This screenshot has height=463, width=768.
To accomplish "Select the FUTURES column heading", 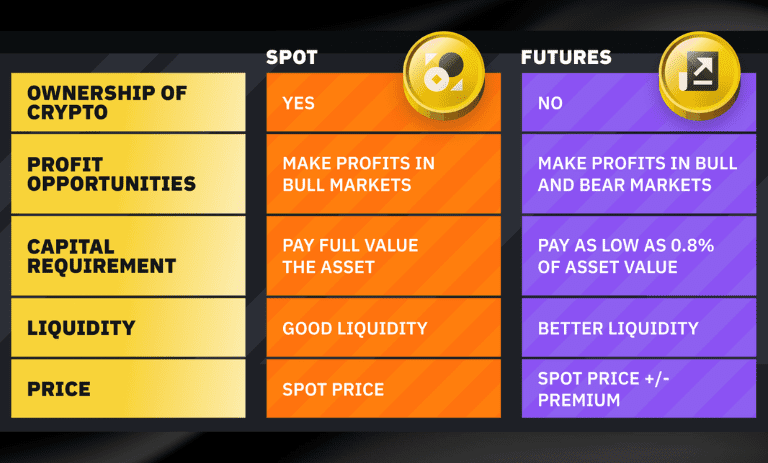I will pyautogui.click(x=566, y=57).
